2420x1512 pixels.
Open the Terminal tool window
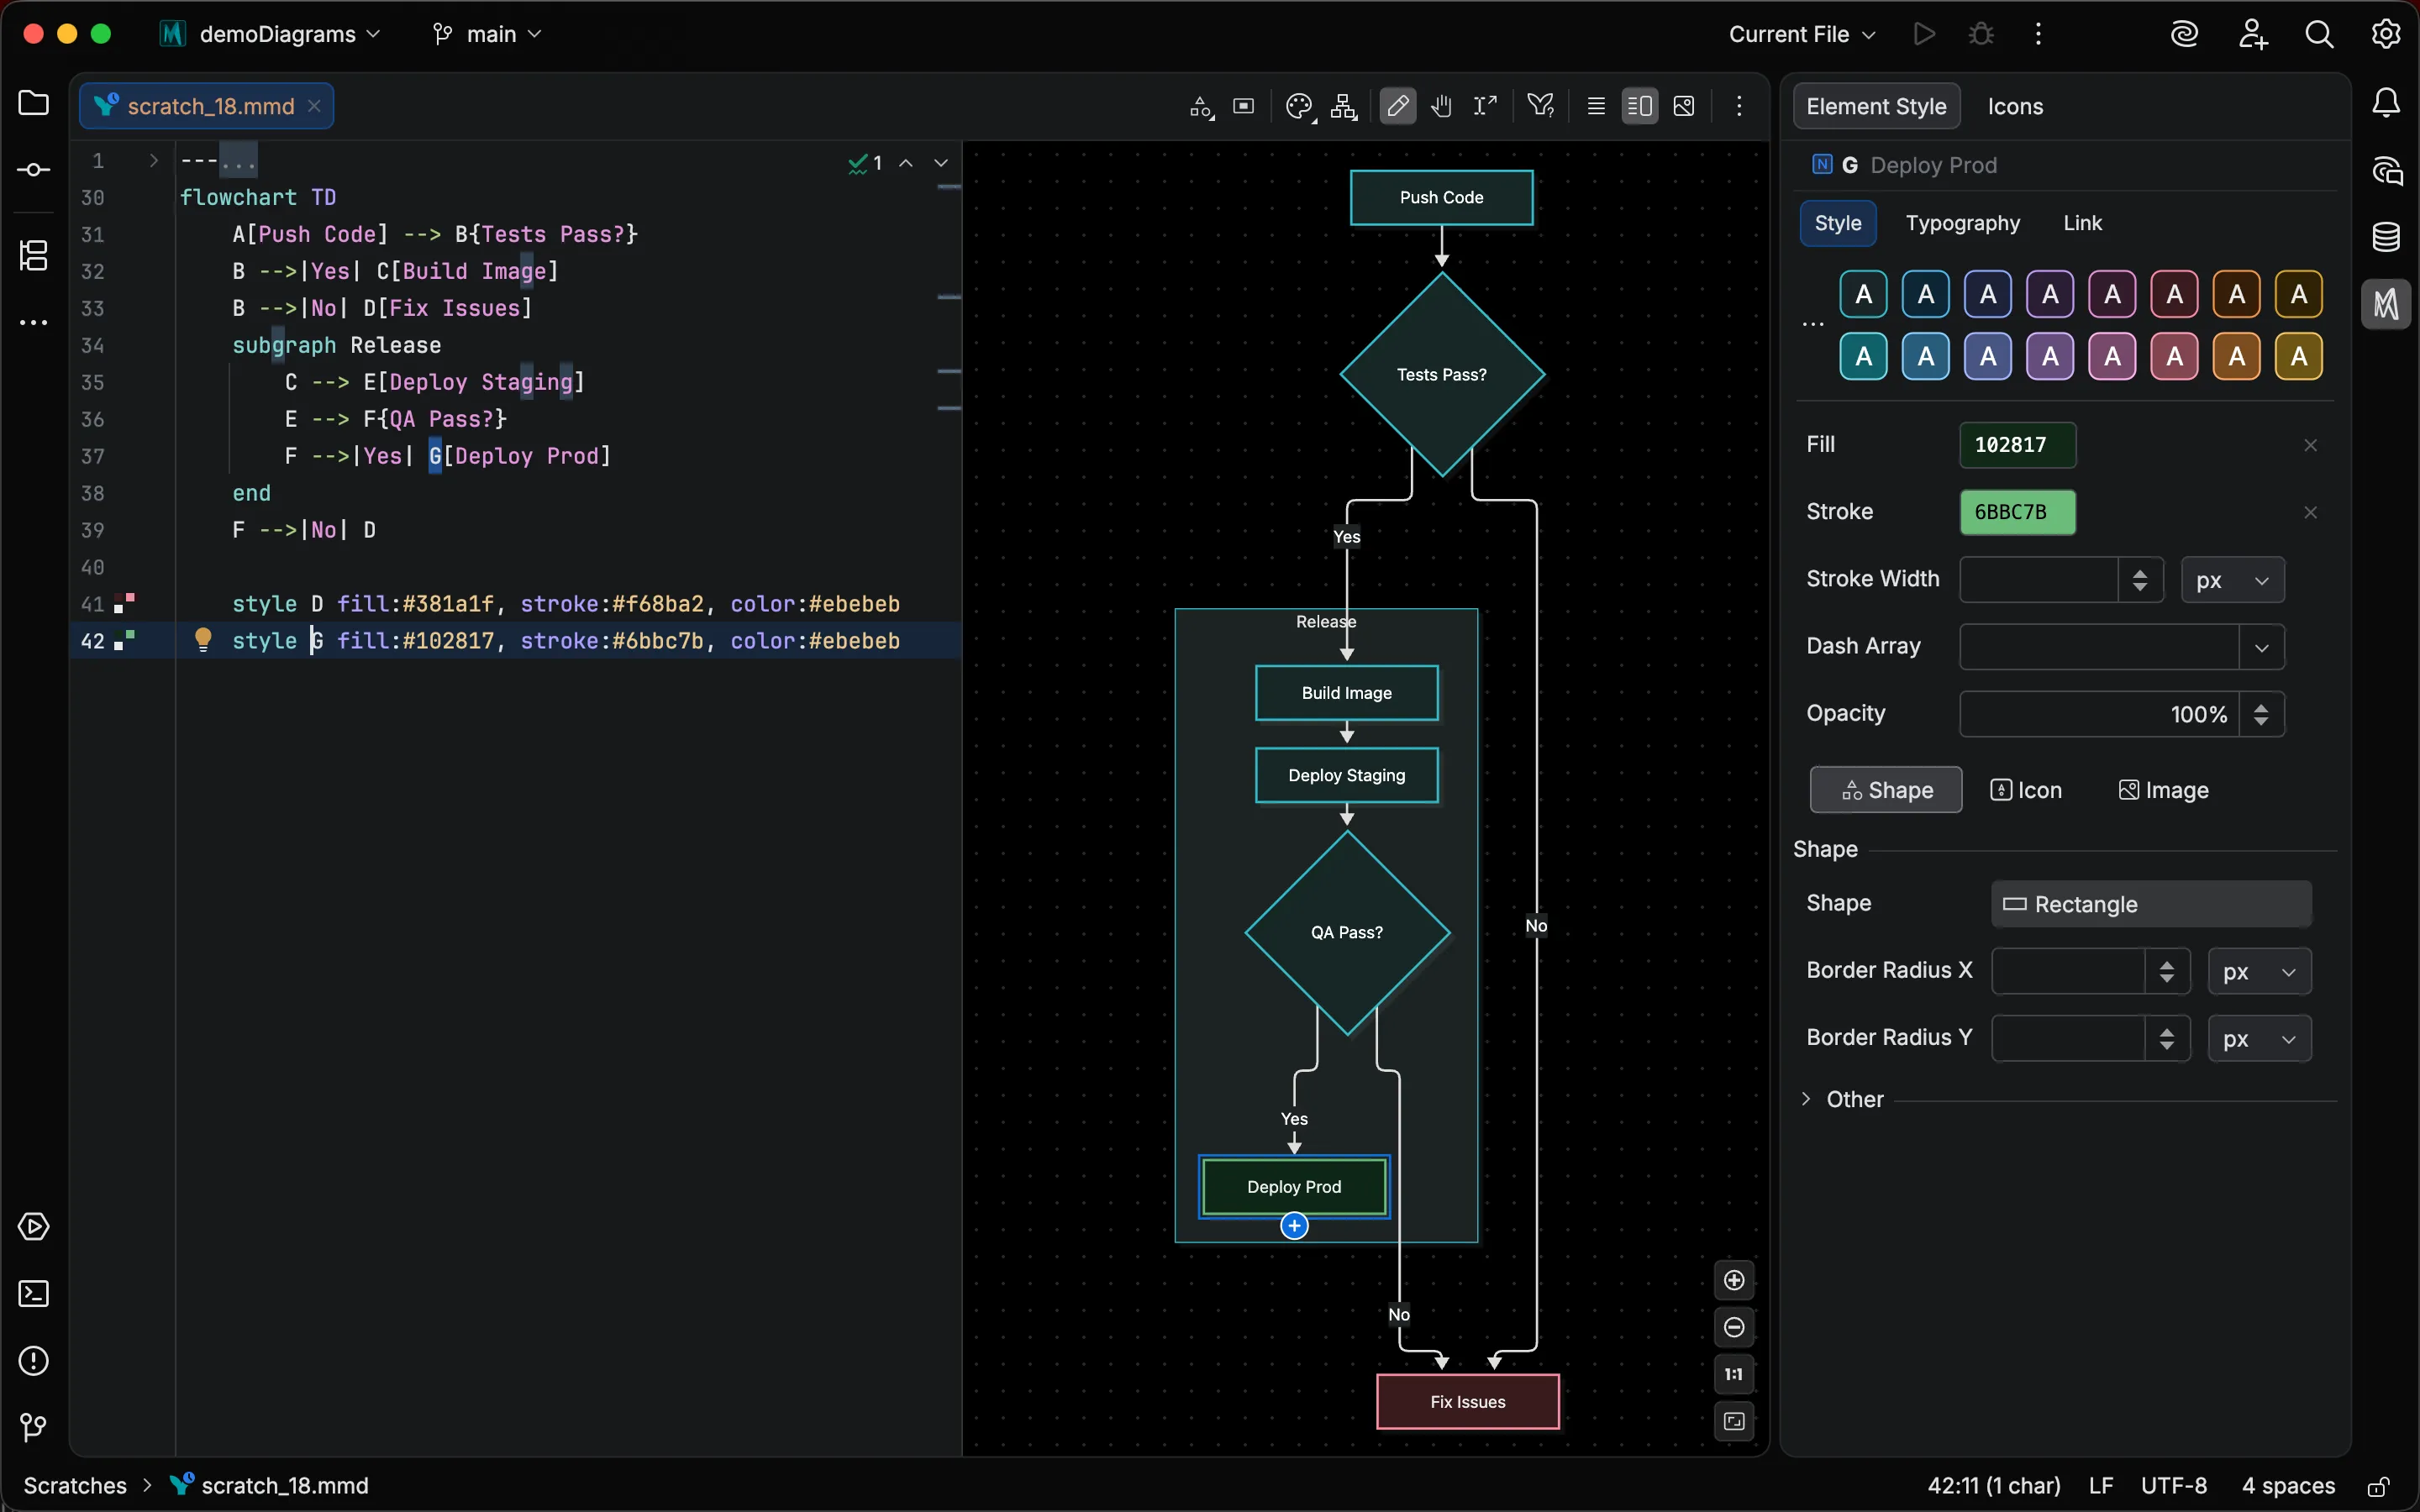pos(34,1294)
